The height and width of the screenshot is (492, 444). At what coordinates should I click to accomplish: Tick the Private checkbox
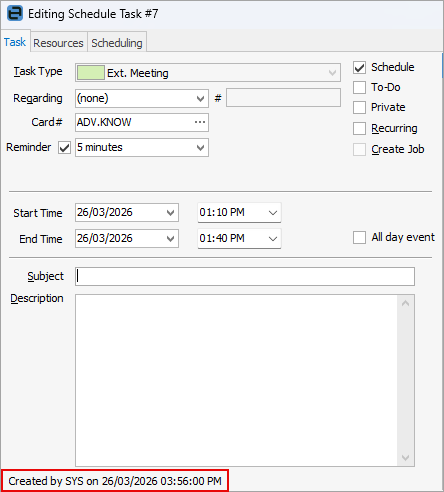point(359,108)
